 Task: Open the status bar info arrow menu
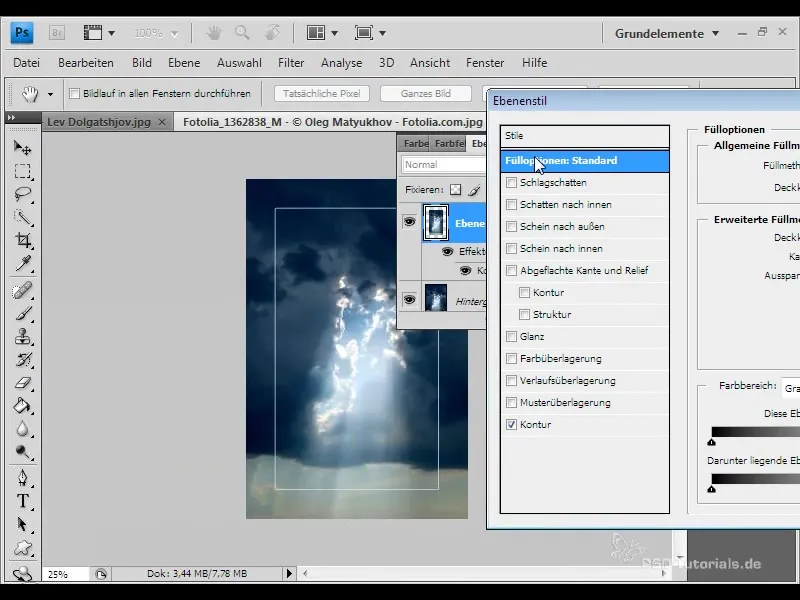tap(289, 573)
